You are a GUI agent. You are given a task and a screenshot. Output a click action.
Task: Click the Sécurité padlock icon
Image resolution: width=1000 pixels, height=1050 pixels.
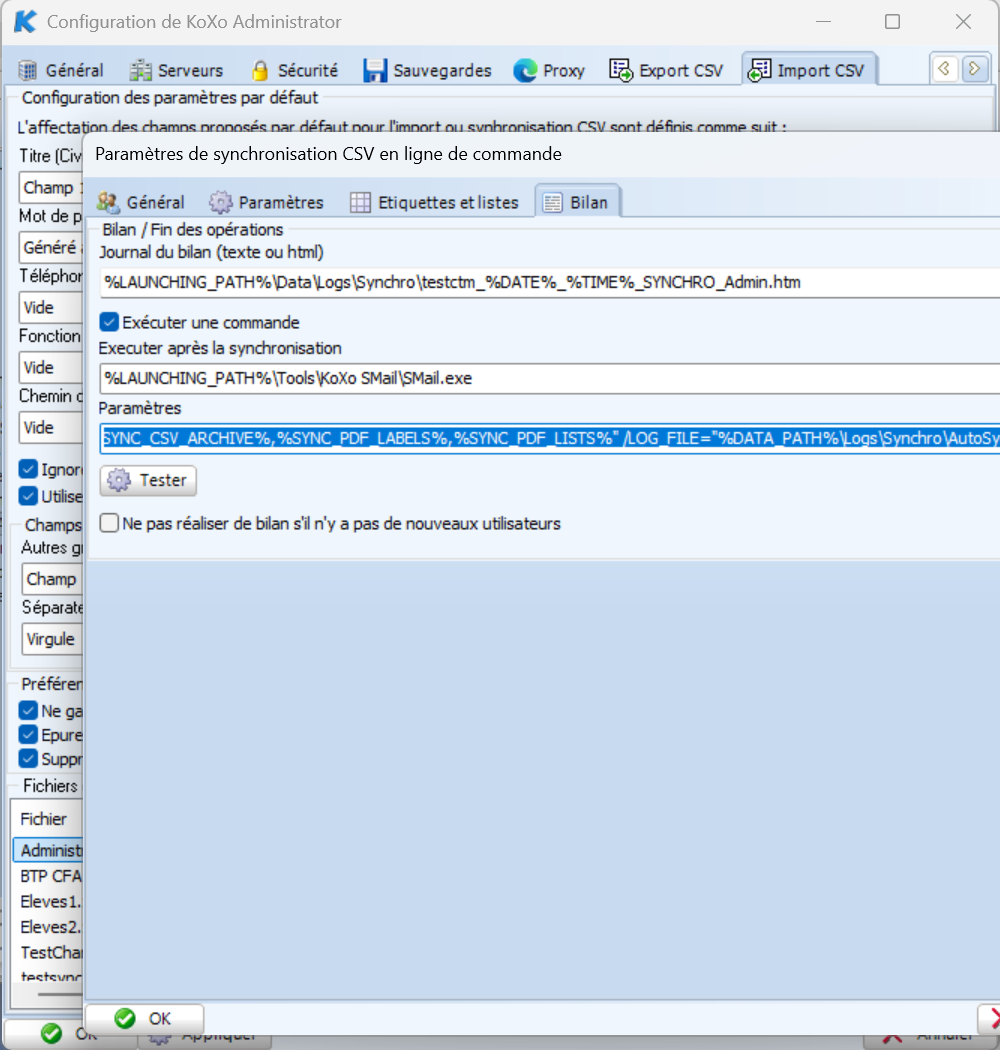click(260, 70)
